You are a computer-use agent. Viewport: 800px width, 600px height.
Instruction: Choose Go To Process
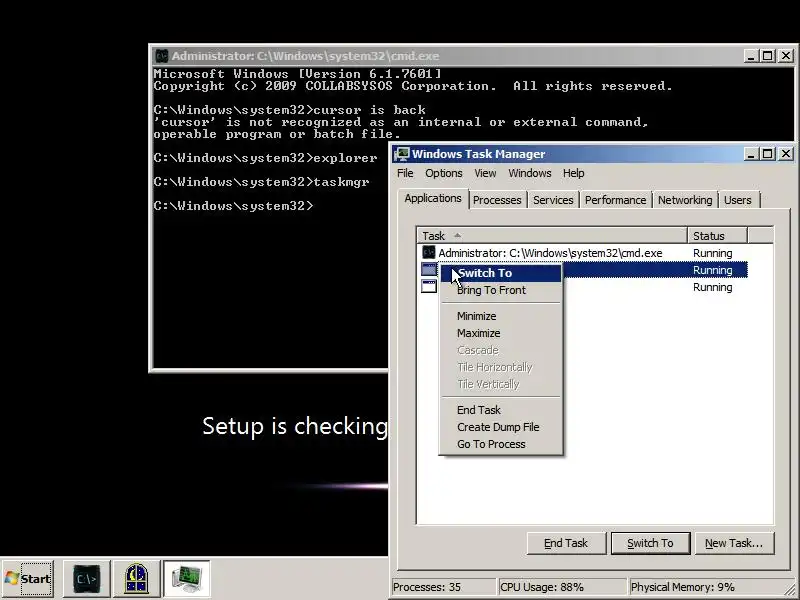[x=501, y=444]
